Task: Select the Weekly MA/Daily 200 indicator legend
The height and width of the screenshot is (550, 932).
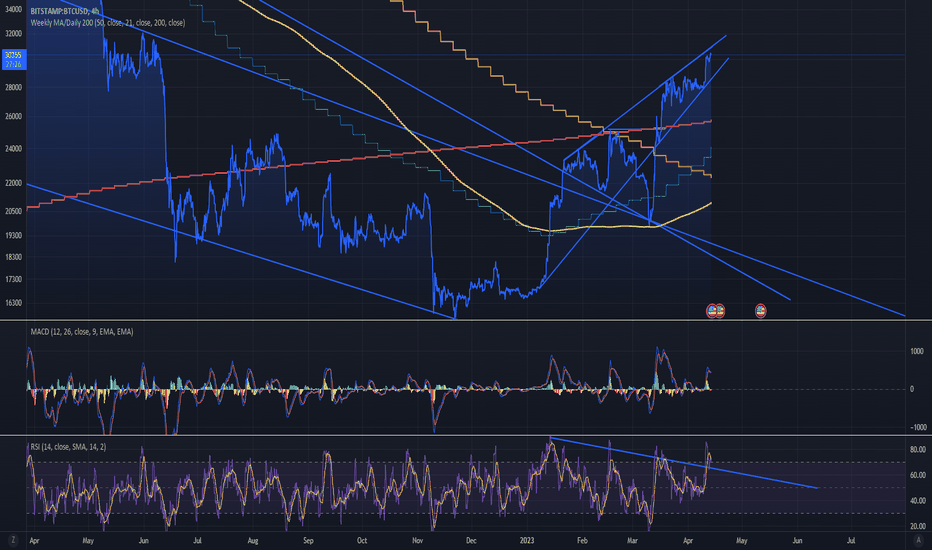Action: pos(108,23)
